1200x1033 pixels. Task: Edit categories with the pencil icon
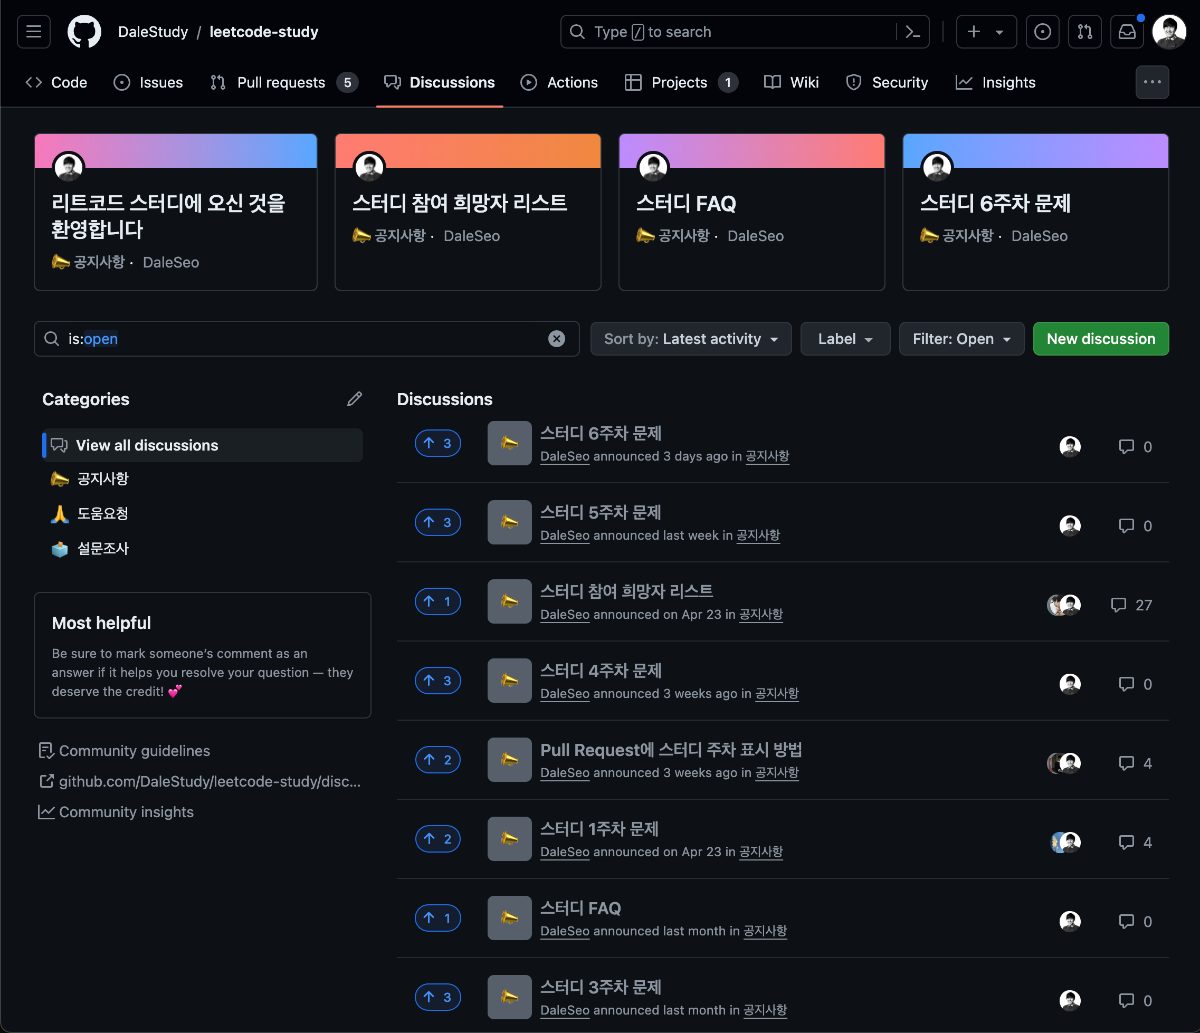pos(354,399)
